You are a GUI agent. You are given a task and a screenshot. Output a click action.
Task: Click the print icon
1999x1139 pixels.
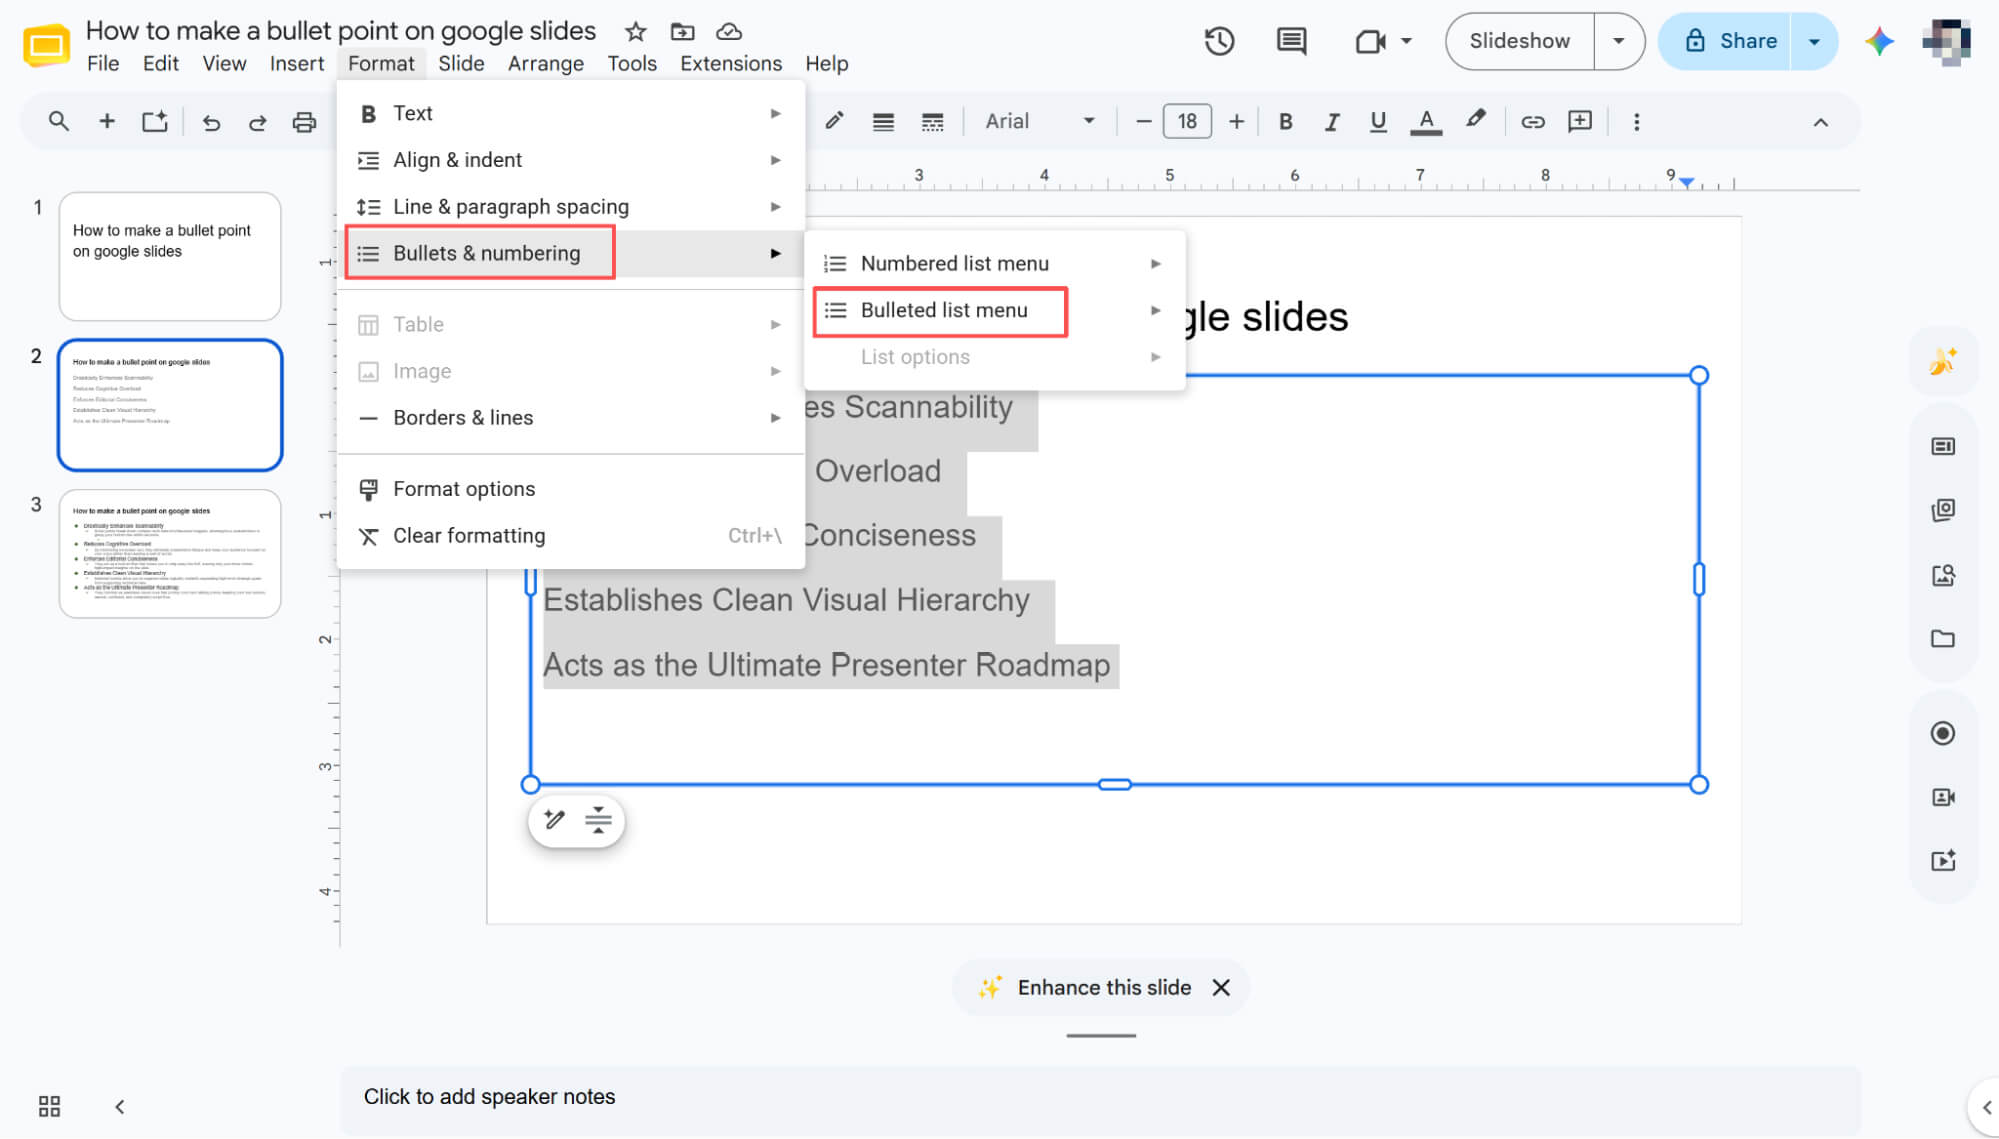(x=304, y=122)
